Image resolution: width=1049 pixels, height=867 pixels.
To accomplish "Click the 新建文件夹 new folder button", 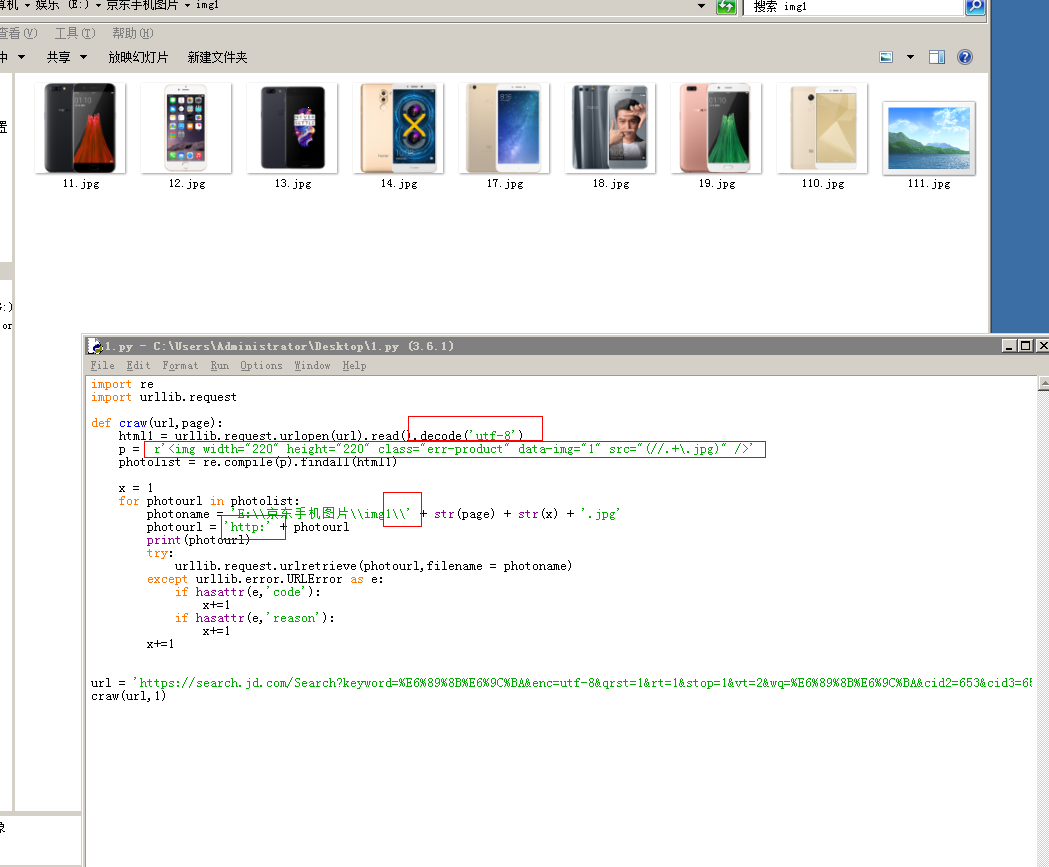I will 217,58.
